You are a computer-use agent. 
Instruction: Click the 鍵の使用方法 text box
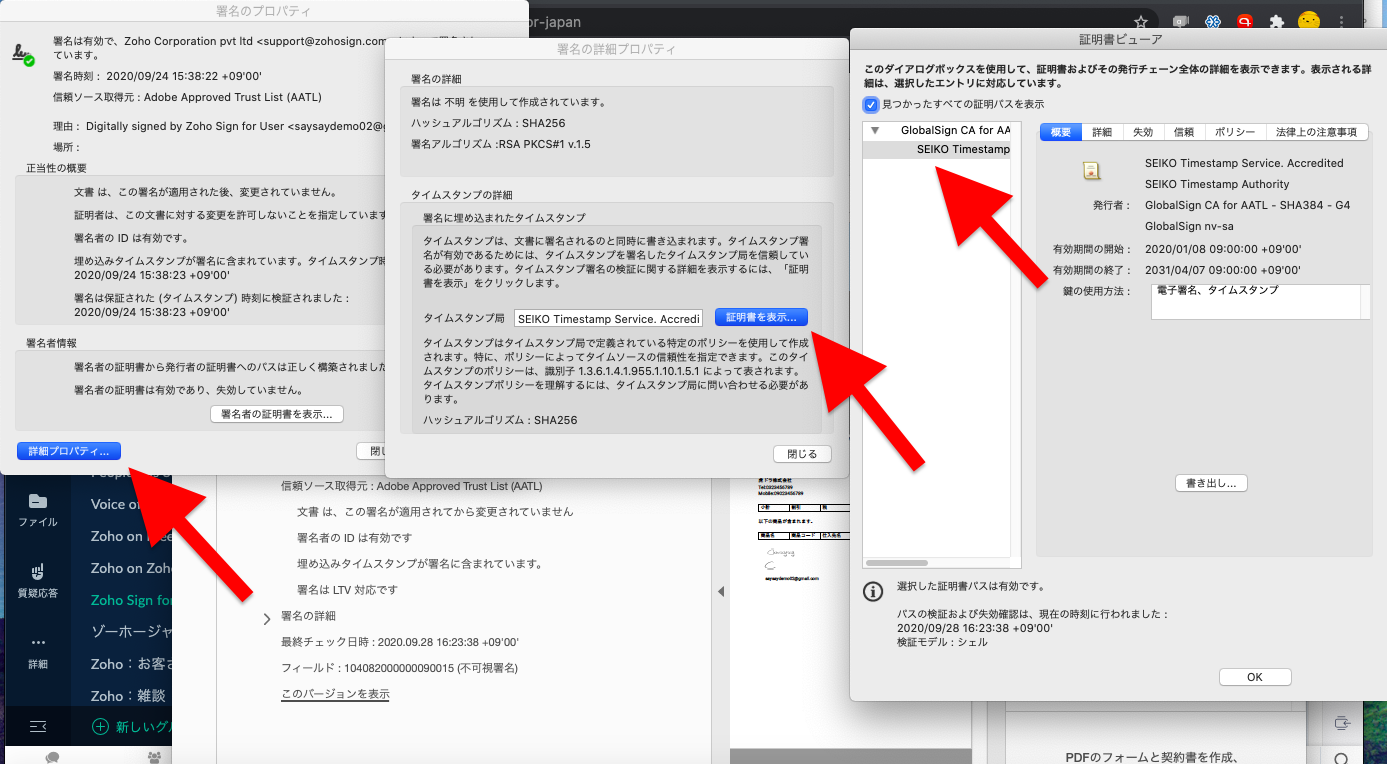click(1260, 301)
